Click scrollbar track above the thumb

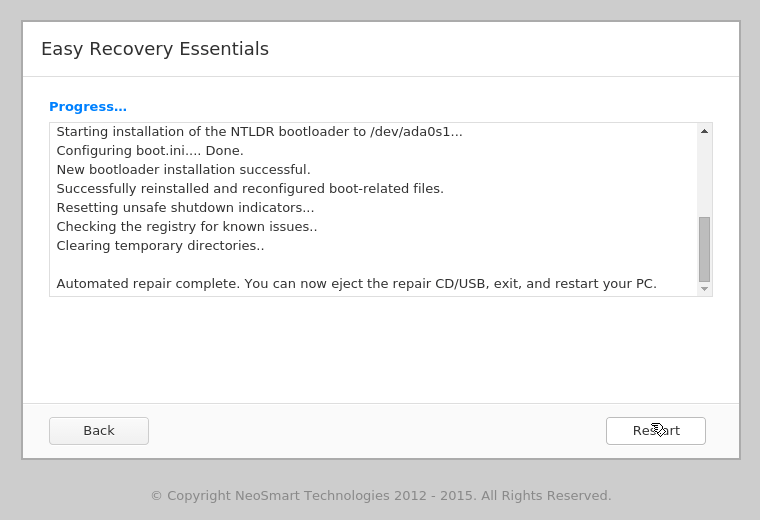click(704, 175)
